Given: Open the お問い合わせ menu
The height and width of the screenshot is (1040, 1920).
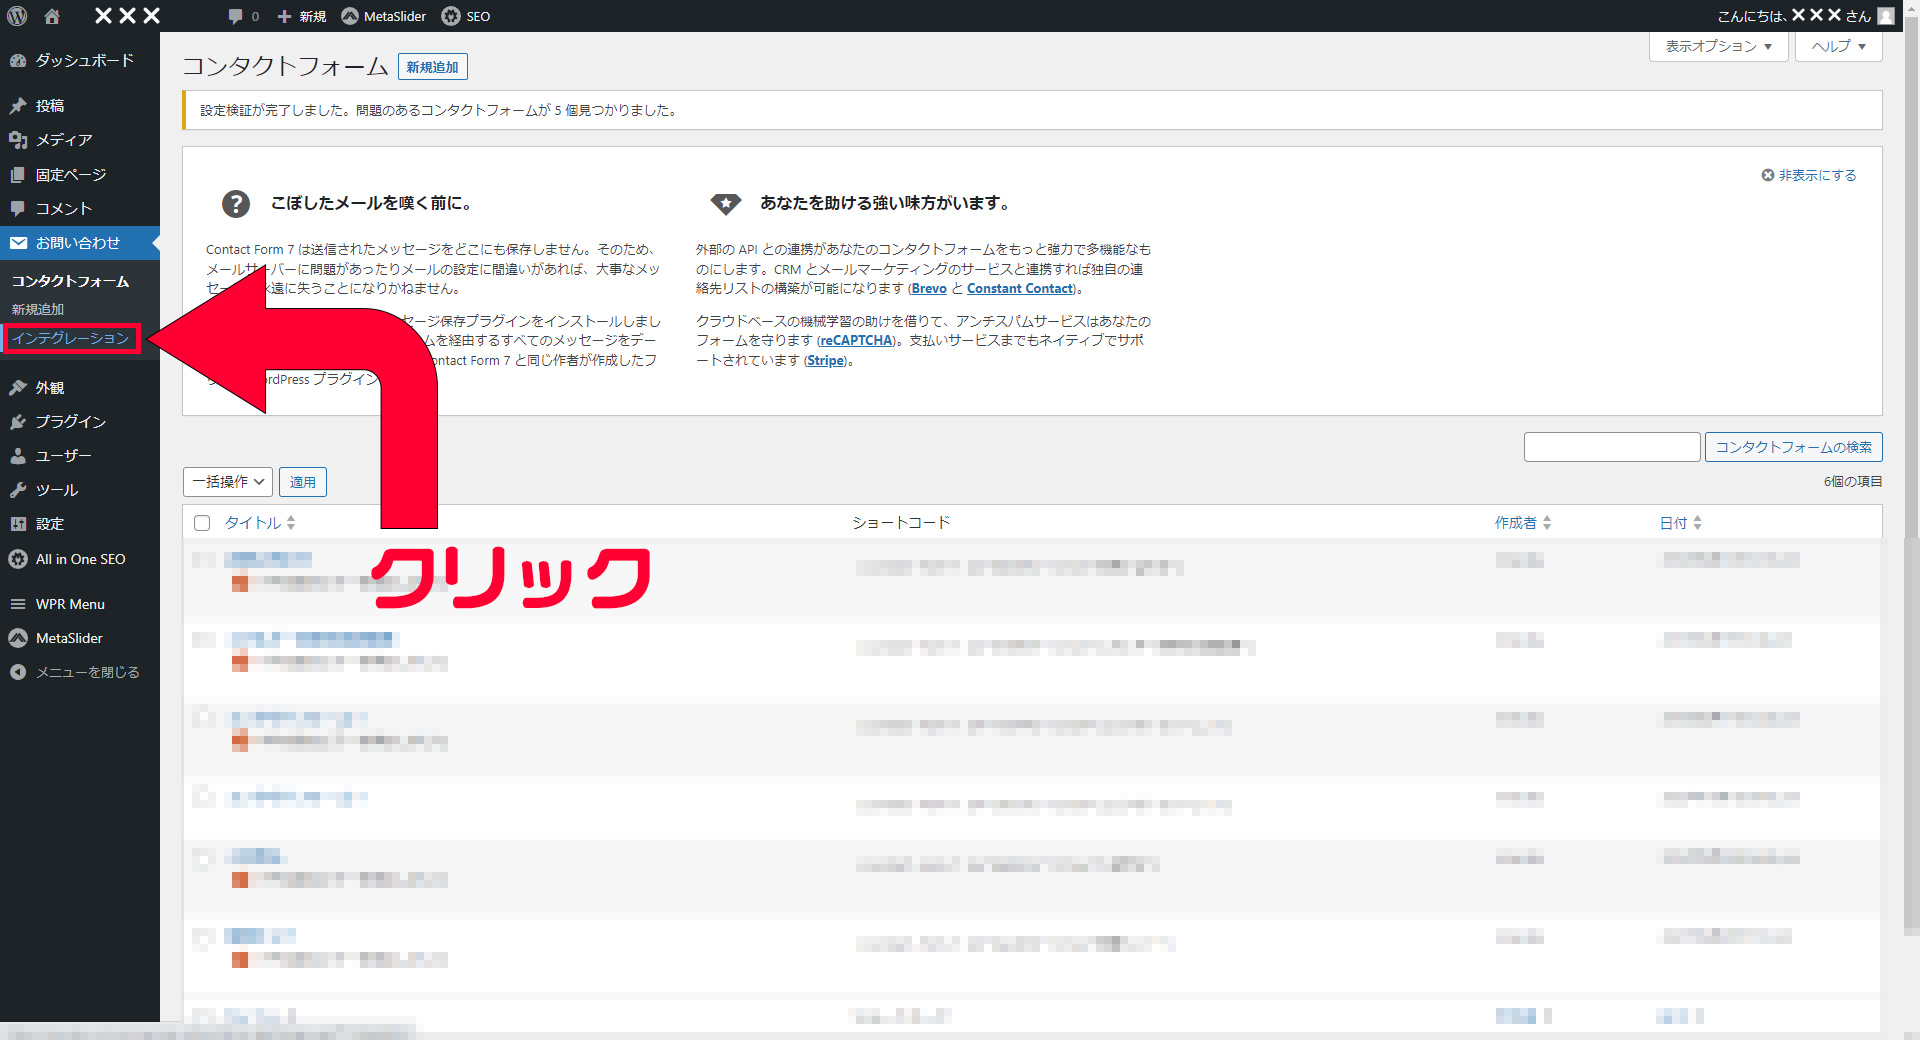Looking at the screenshot, I should click(x=80, y=243).
